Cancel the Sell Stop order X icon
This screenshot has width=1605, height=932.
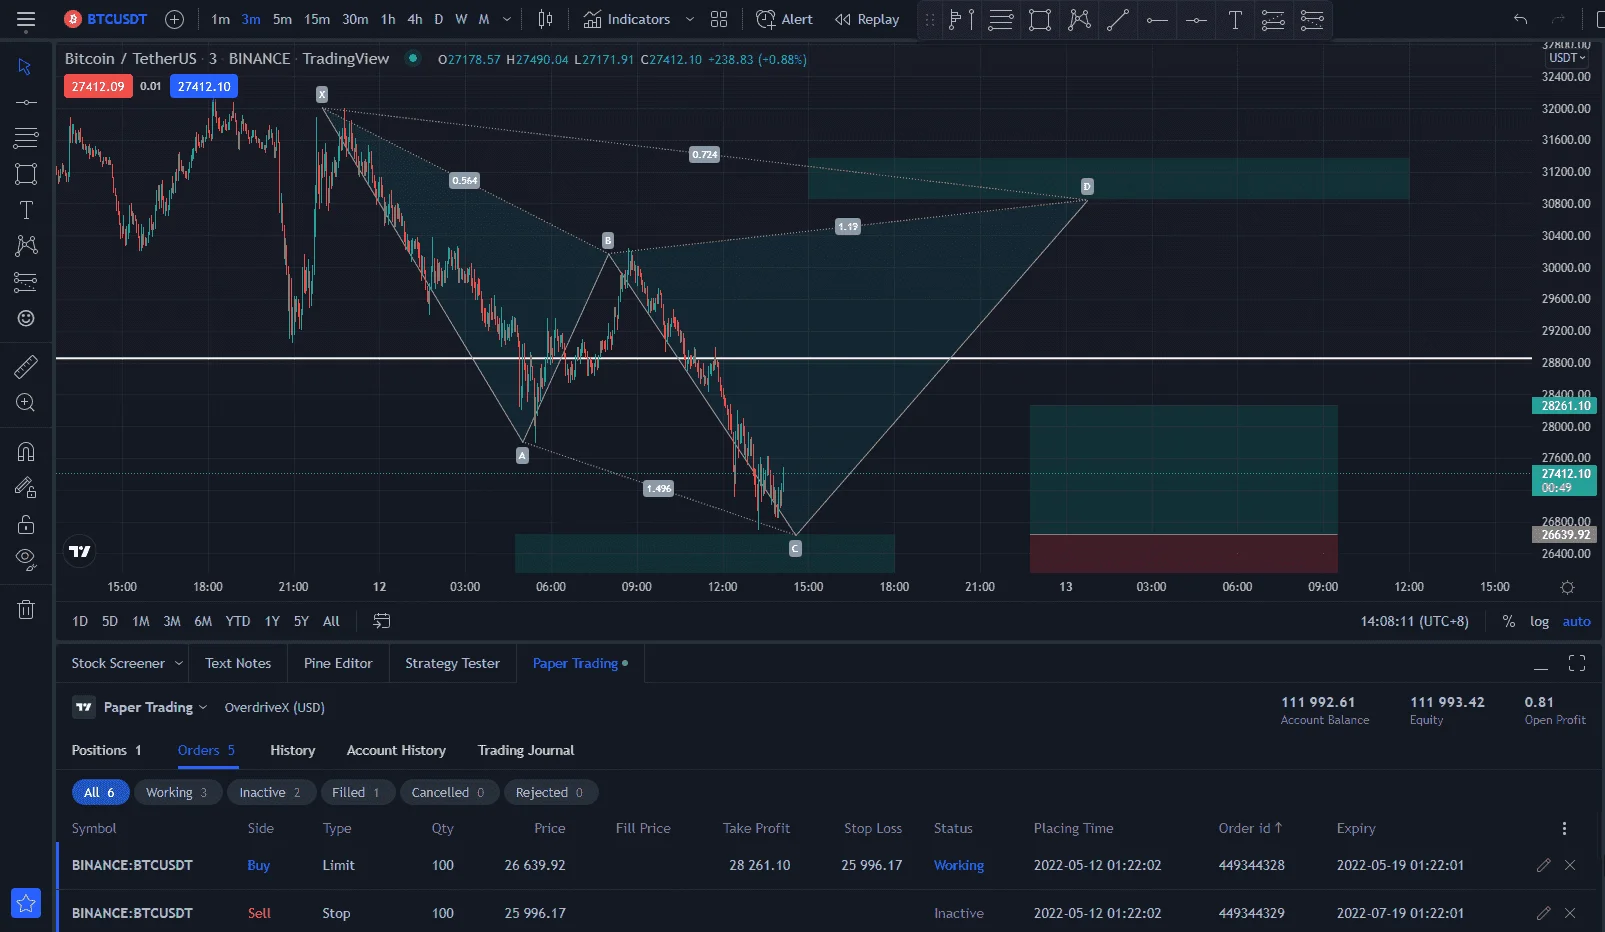click(1570, 913)
